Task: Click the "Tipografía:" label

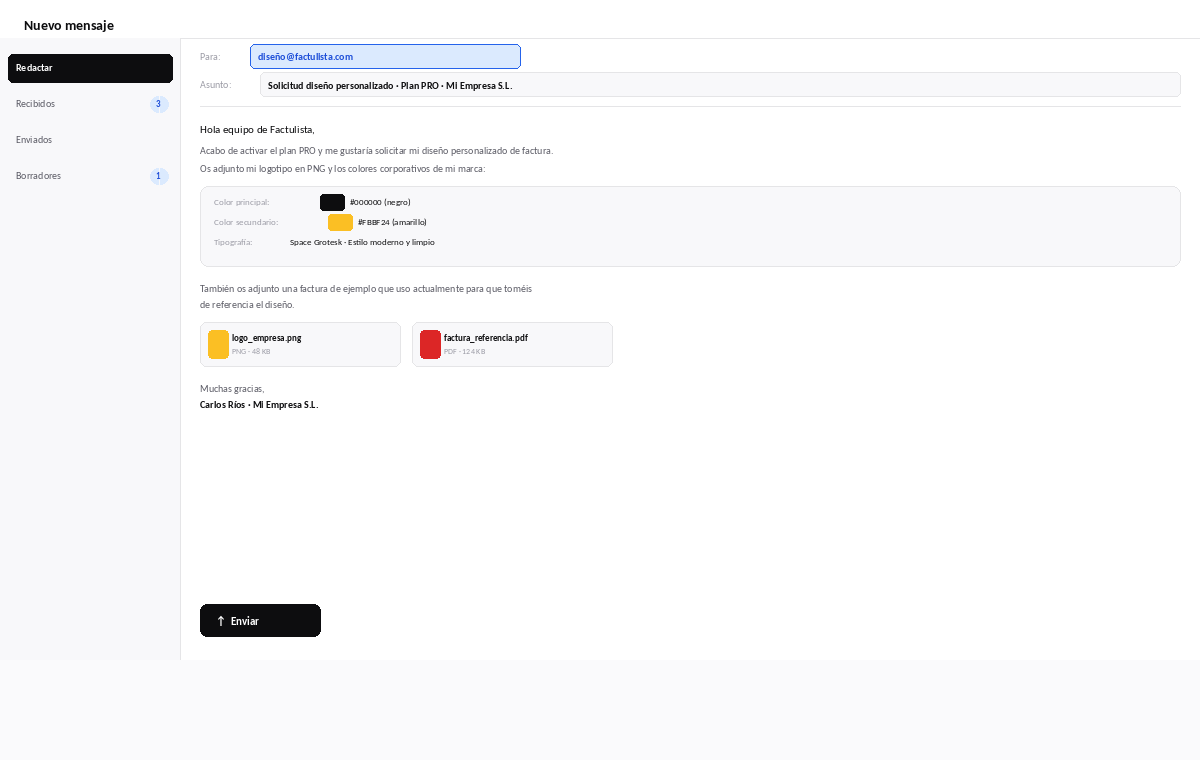Action: (x=233, y=242)
